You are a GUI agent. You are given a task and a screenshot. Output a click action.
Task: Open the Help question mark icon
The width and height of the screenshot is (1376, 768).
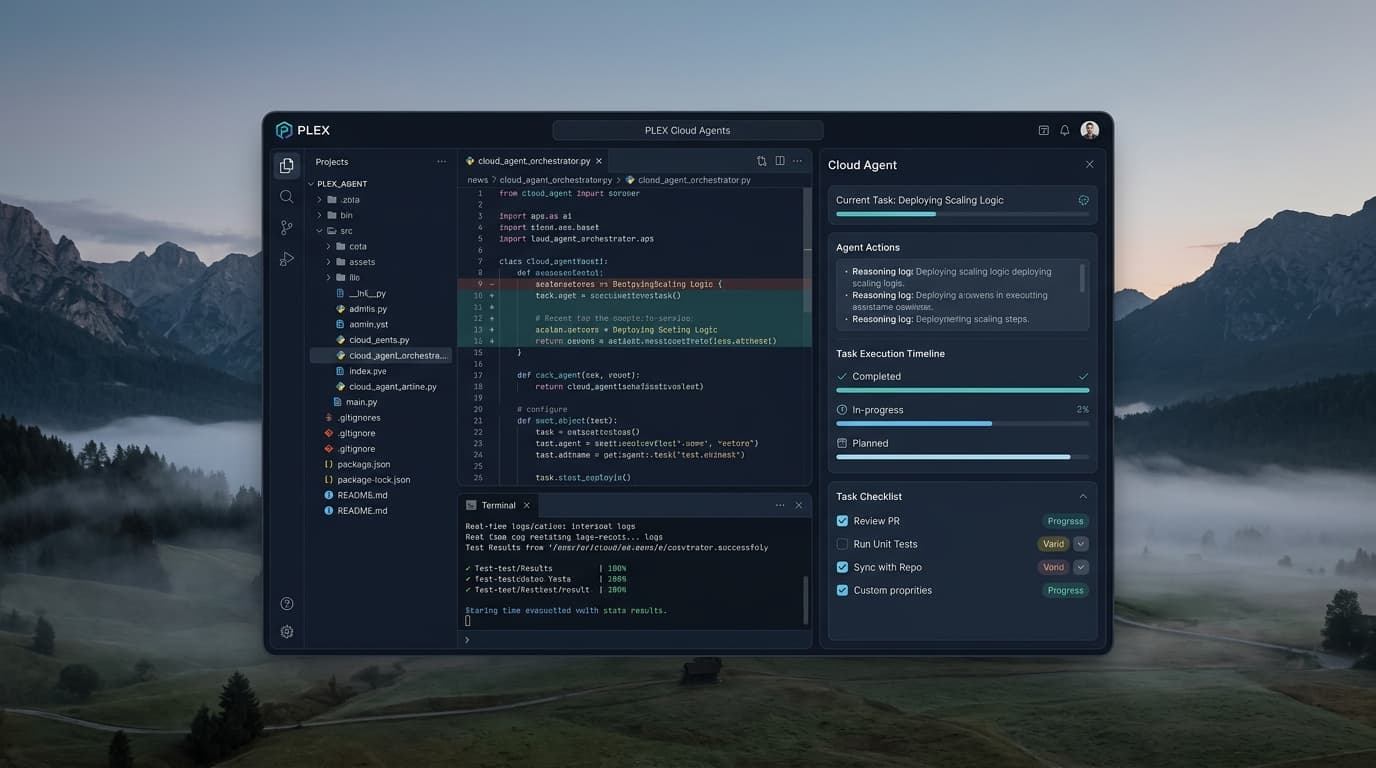(x=287, y=603)
